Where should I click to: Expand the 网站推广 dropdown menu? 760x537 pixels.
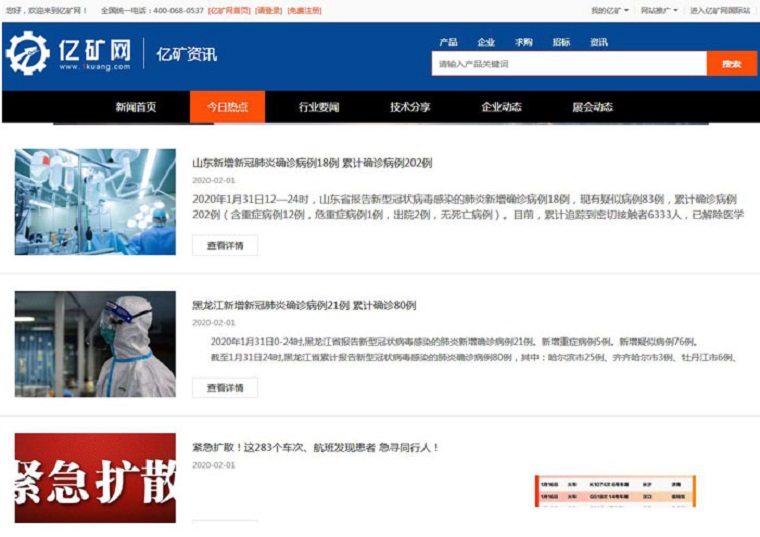658,11
